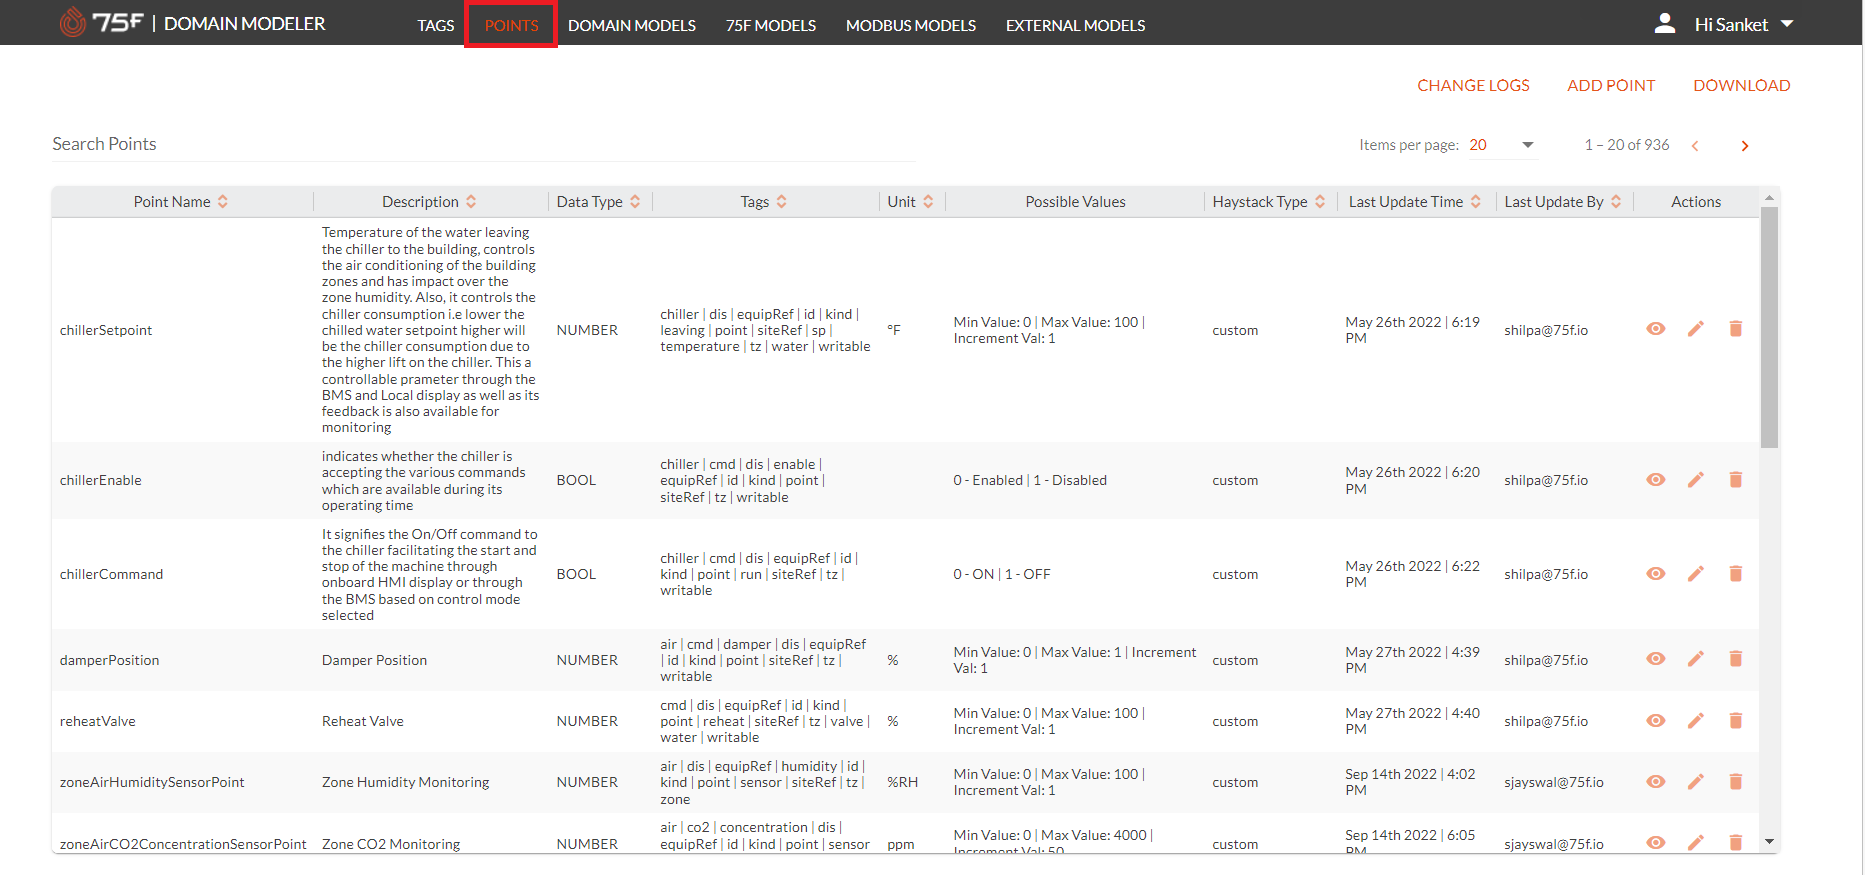Open the MODBUS MODELS tab
The width and height of the screenshot is (1865, 875).
[x=911, y=25]
